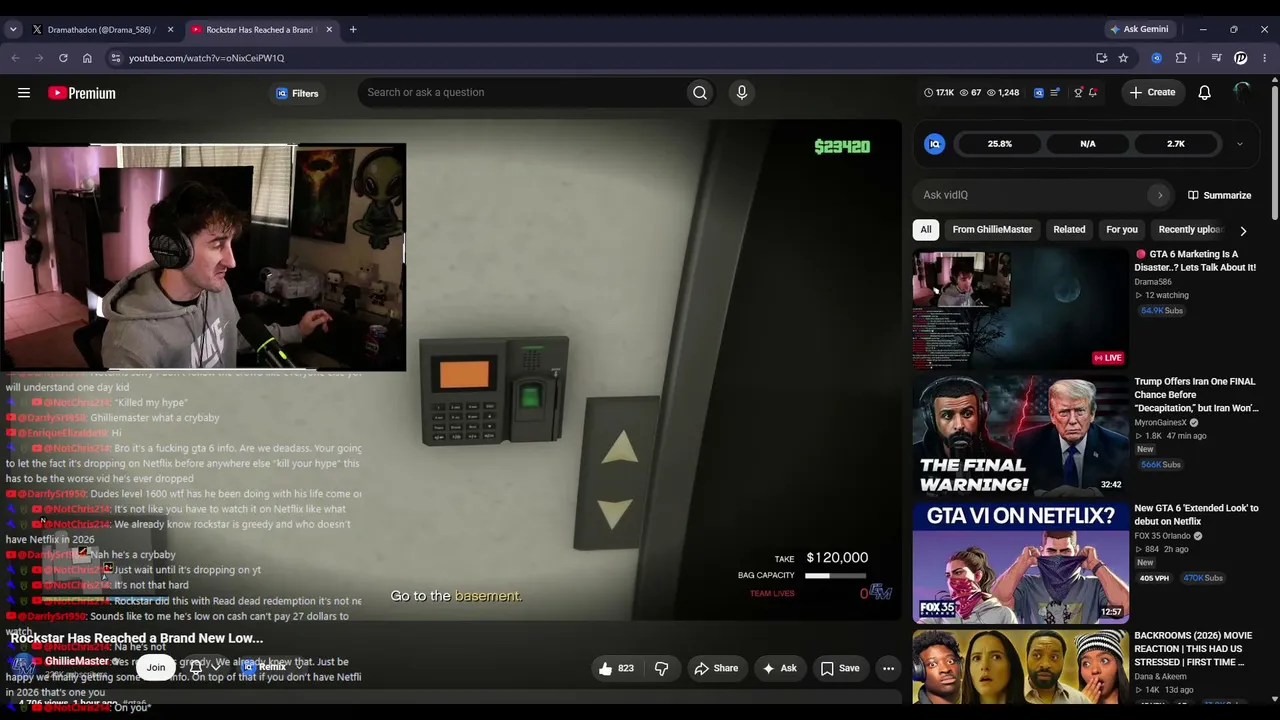The width and height of the screenshot is (1280, 720).
Task: Click the vidIQ logo in top stats bar
Action: [1039, 93]
